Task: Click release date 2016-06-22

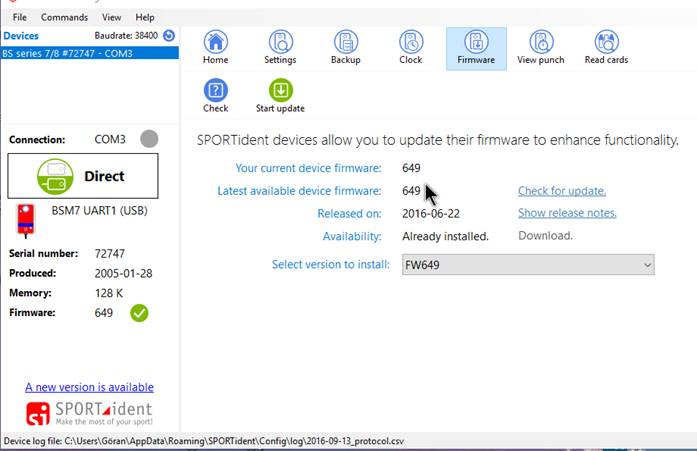Action: pos(431,214)
